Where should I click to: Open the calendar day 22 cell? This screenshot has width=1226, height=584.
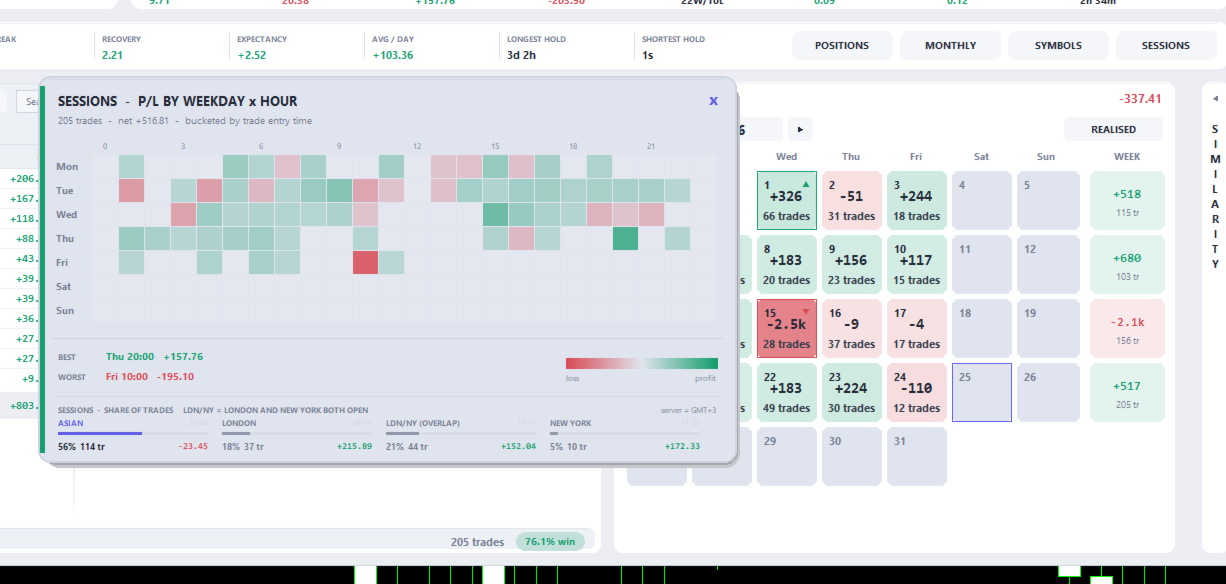[x=787, y=393]
